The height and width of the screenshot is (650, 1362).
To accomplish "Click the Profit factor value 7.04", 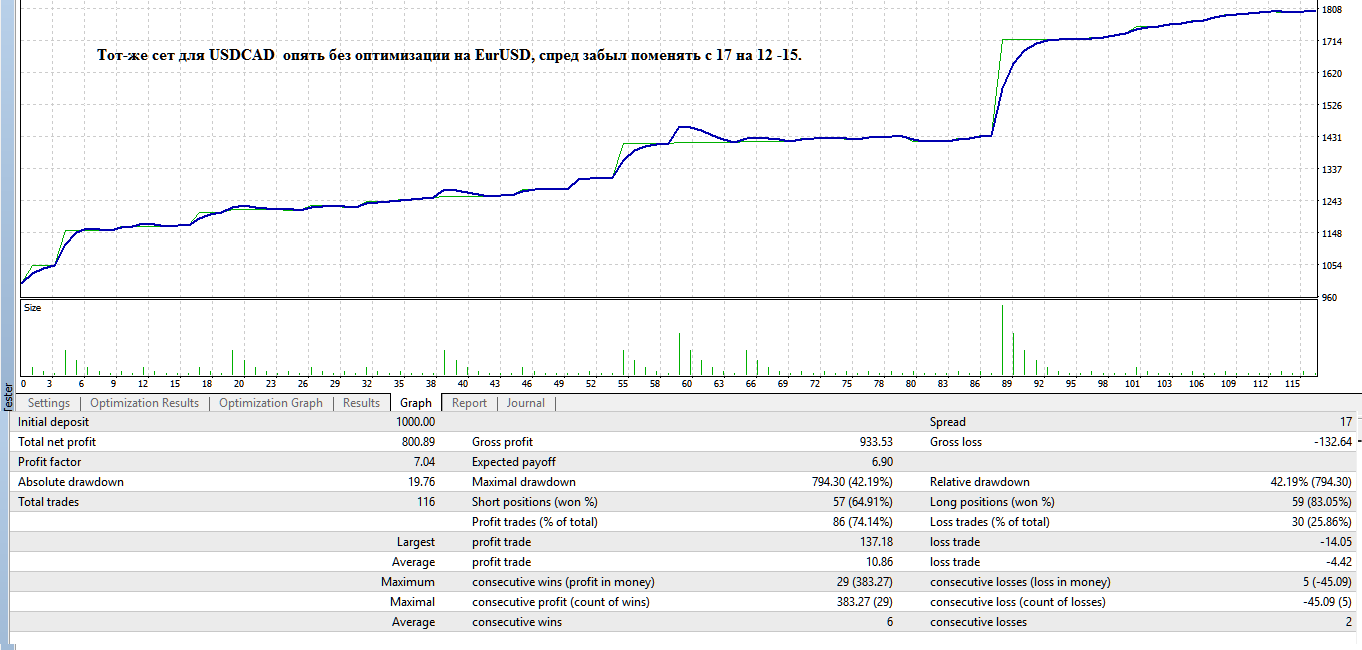I will point(423,462).
